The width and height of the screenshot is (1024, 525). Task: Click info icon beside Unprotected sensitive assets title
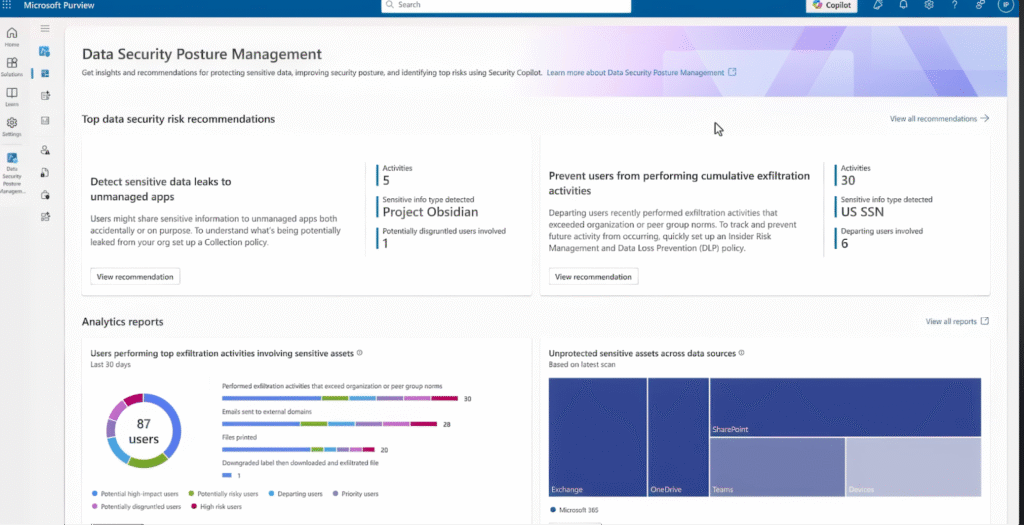coord(741,353)
